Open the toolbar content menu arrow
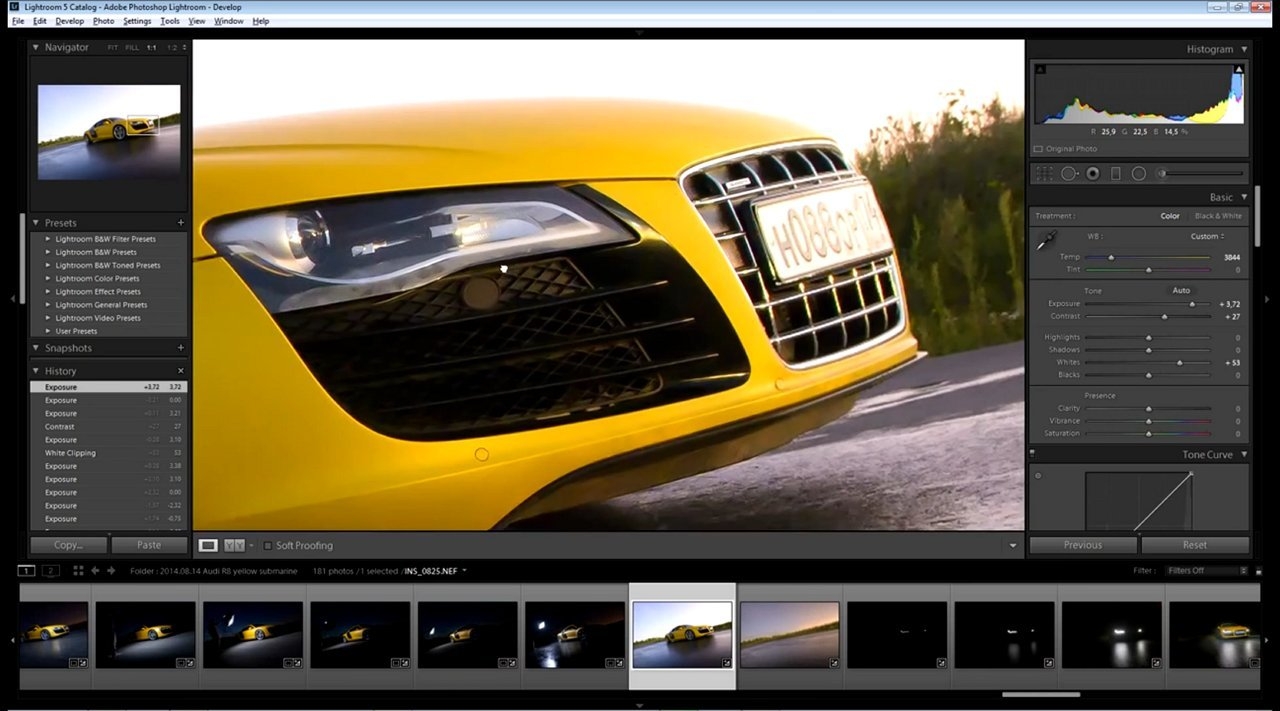This screenshot has height=711, width=1280. 1013,546
